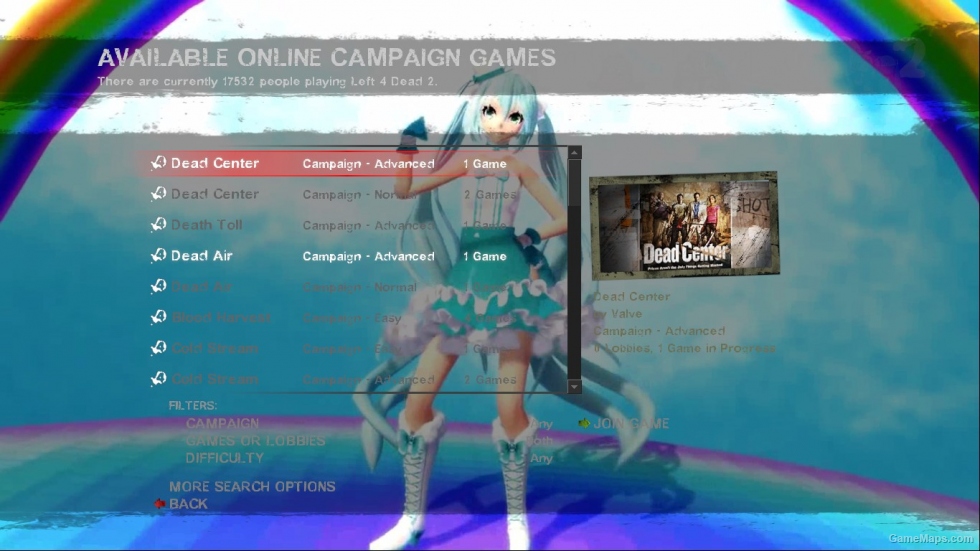Click "Campaign - Advanced" in Death Toll row
Viewport: 980px width, 551px height.
[368, 226]
